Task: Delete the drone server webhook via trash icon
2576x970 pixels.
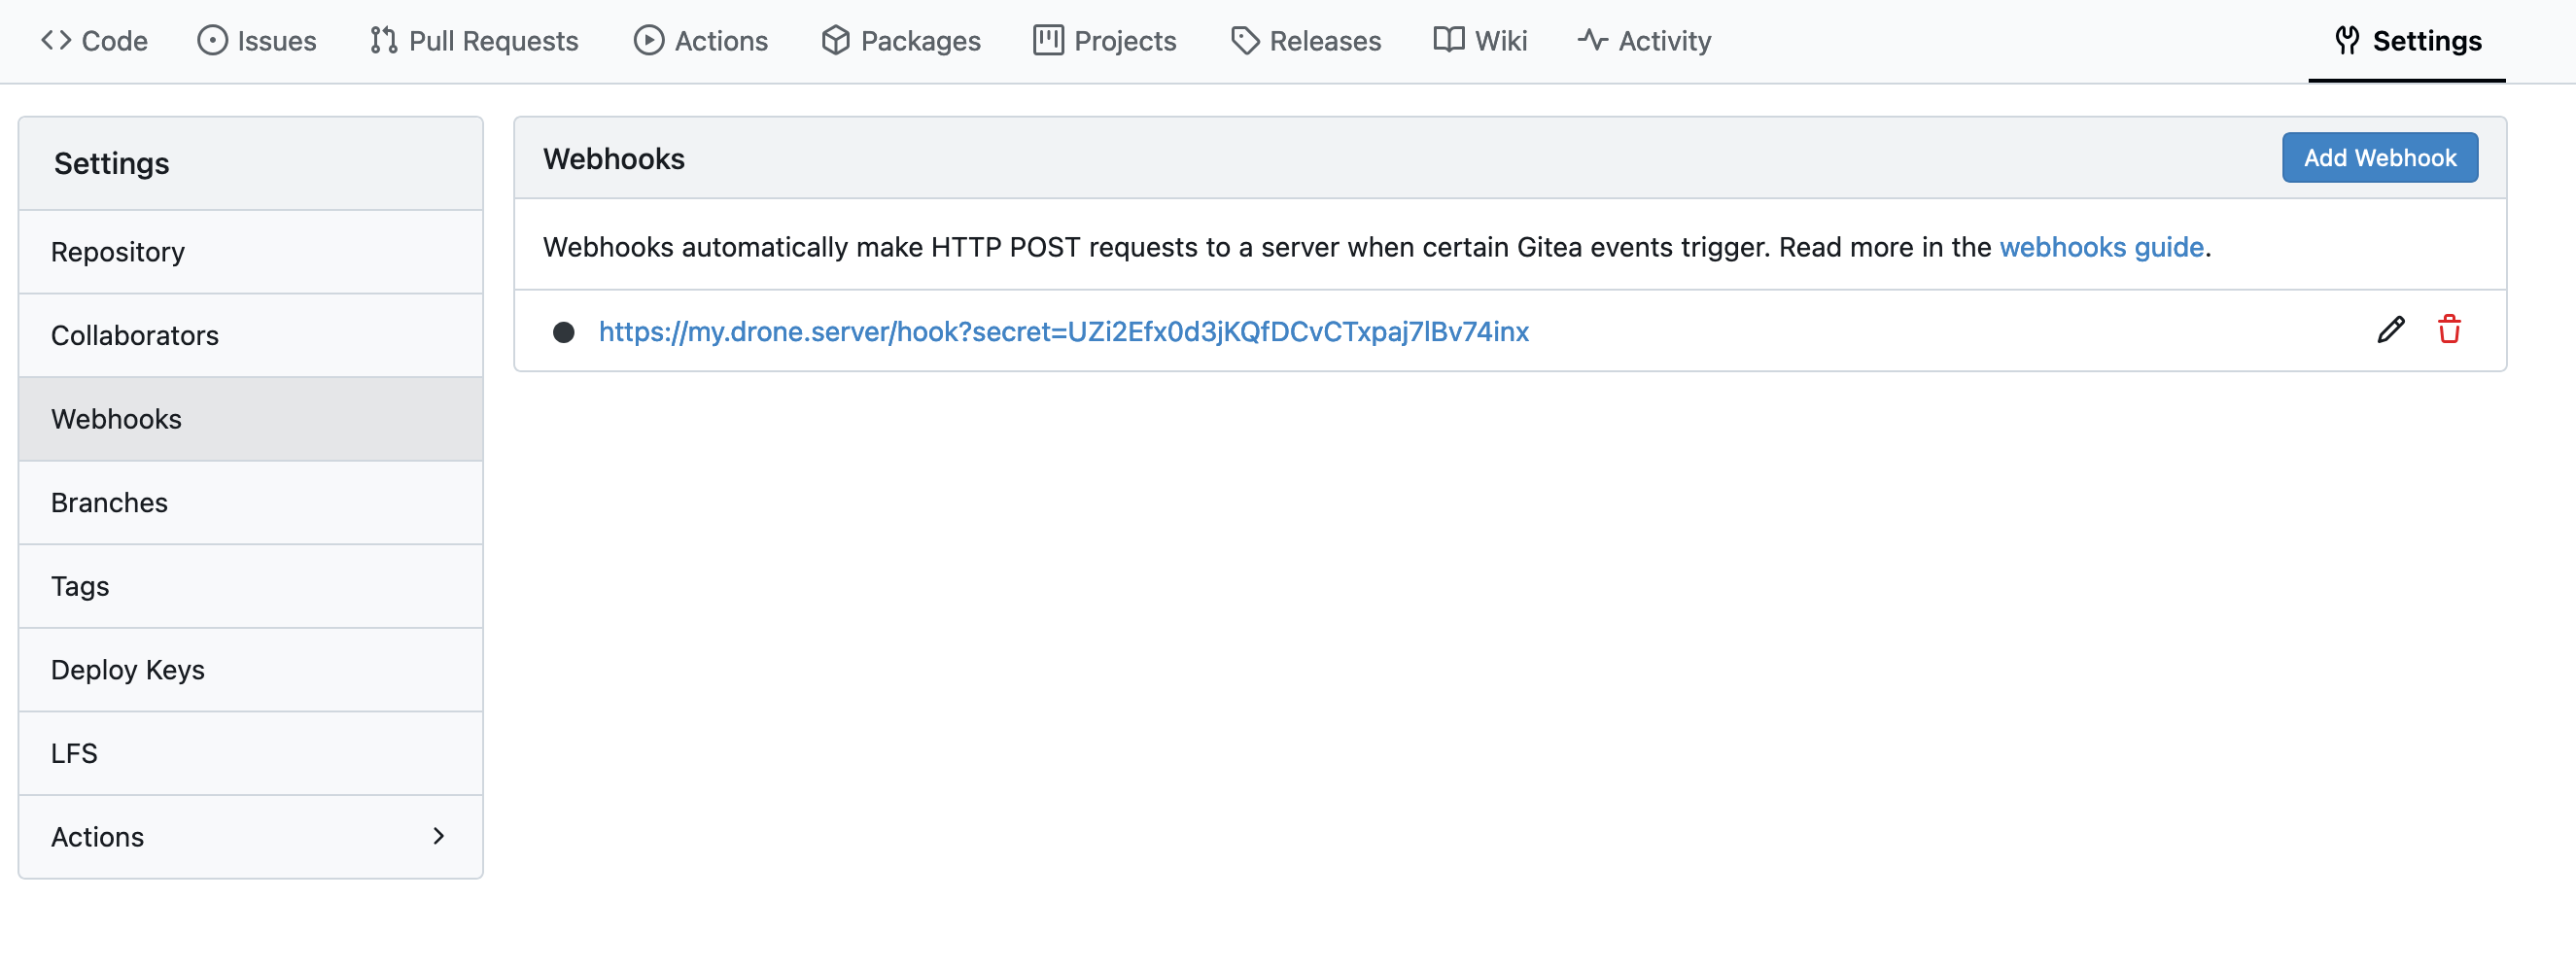Action: [2449, 330]
